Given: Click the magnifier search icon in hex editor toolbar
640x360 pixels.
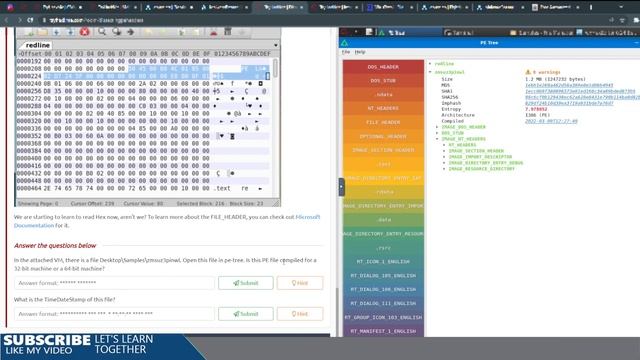Looking at the screenshot, I should [x=102, y=32].
